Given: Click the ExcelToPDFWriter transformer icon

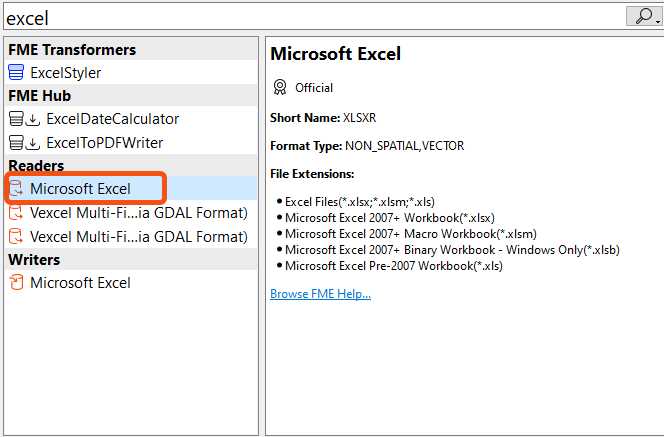Looking at the screenshot, I should 16,143.
